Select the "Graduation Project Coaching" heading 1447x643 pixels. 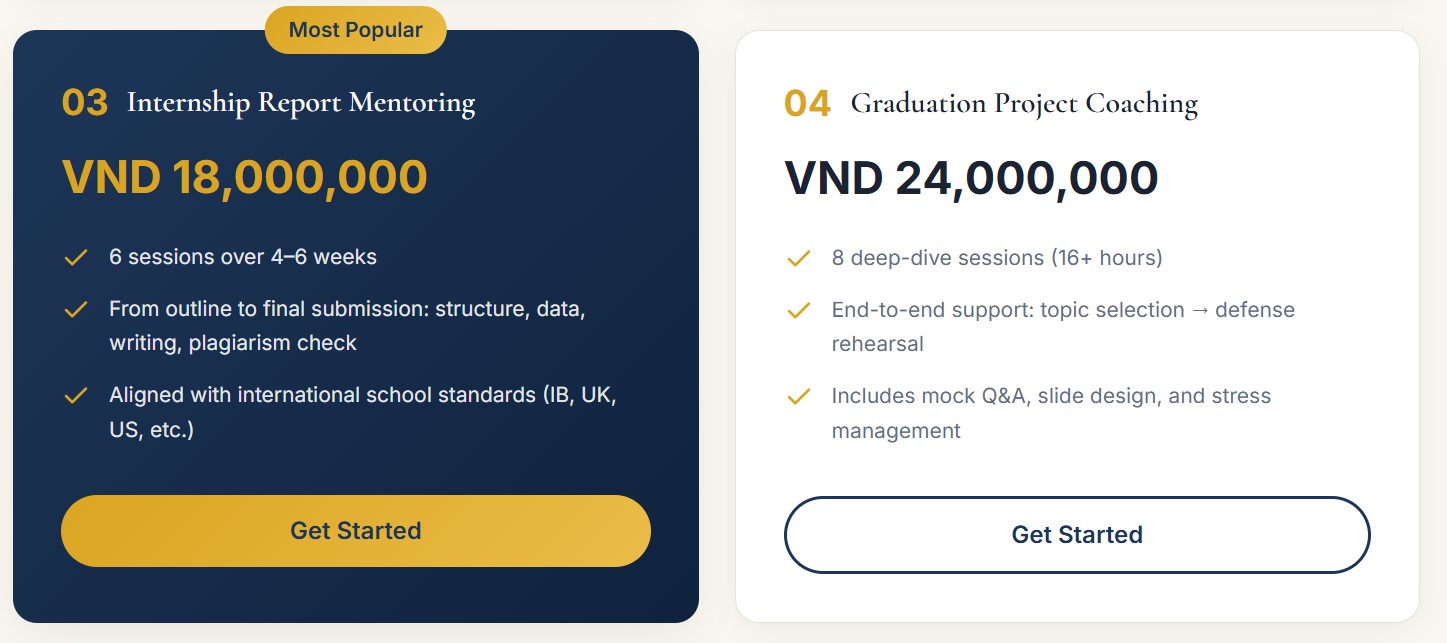[1023, 104]
